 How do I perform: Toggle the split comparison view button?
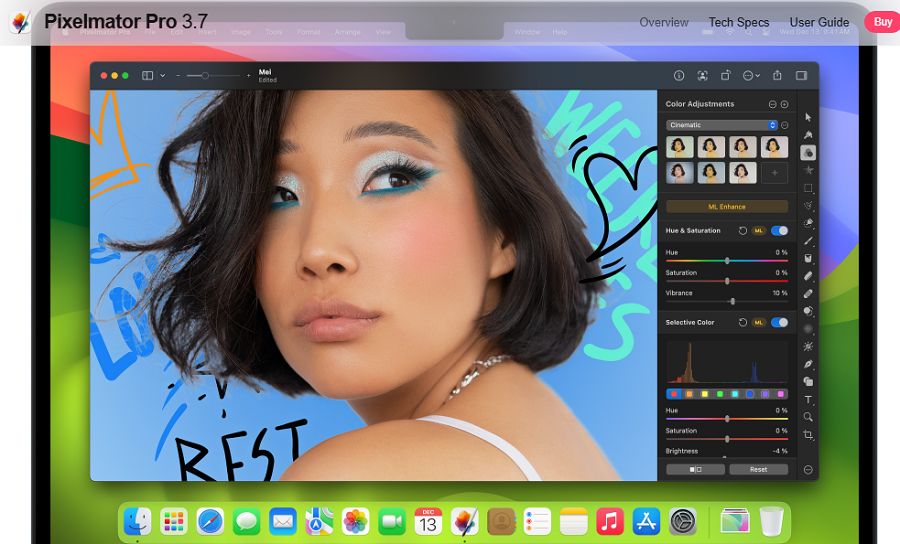point(695,469)
